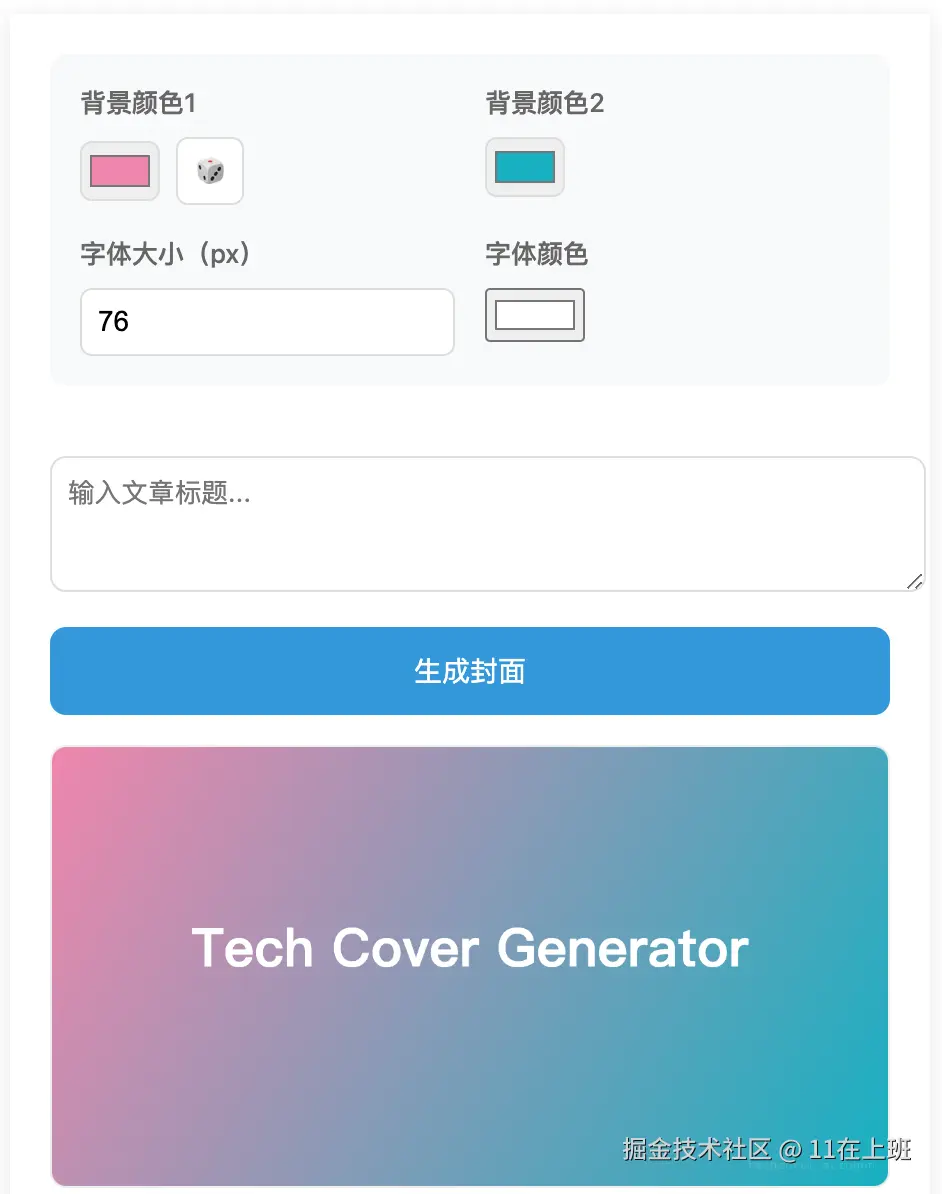Click the word "Cover" in preview title

[405, 948]
